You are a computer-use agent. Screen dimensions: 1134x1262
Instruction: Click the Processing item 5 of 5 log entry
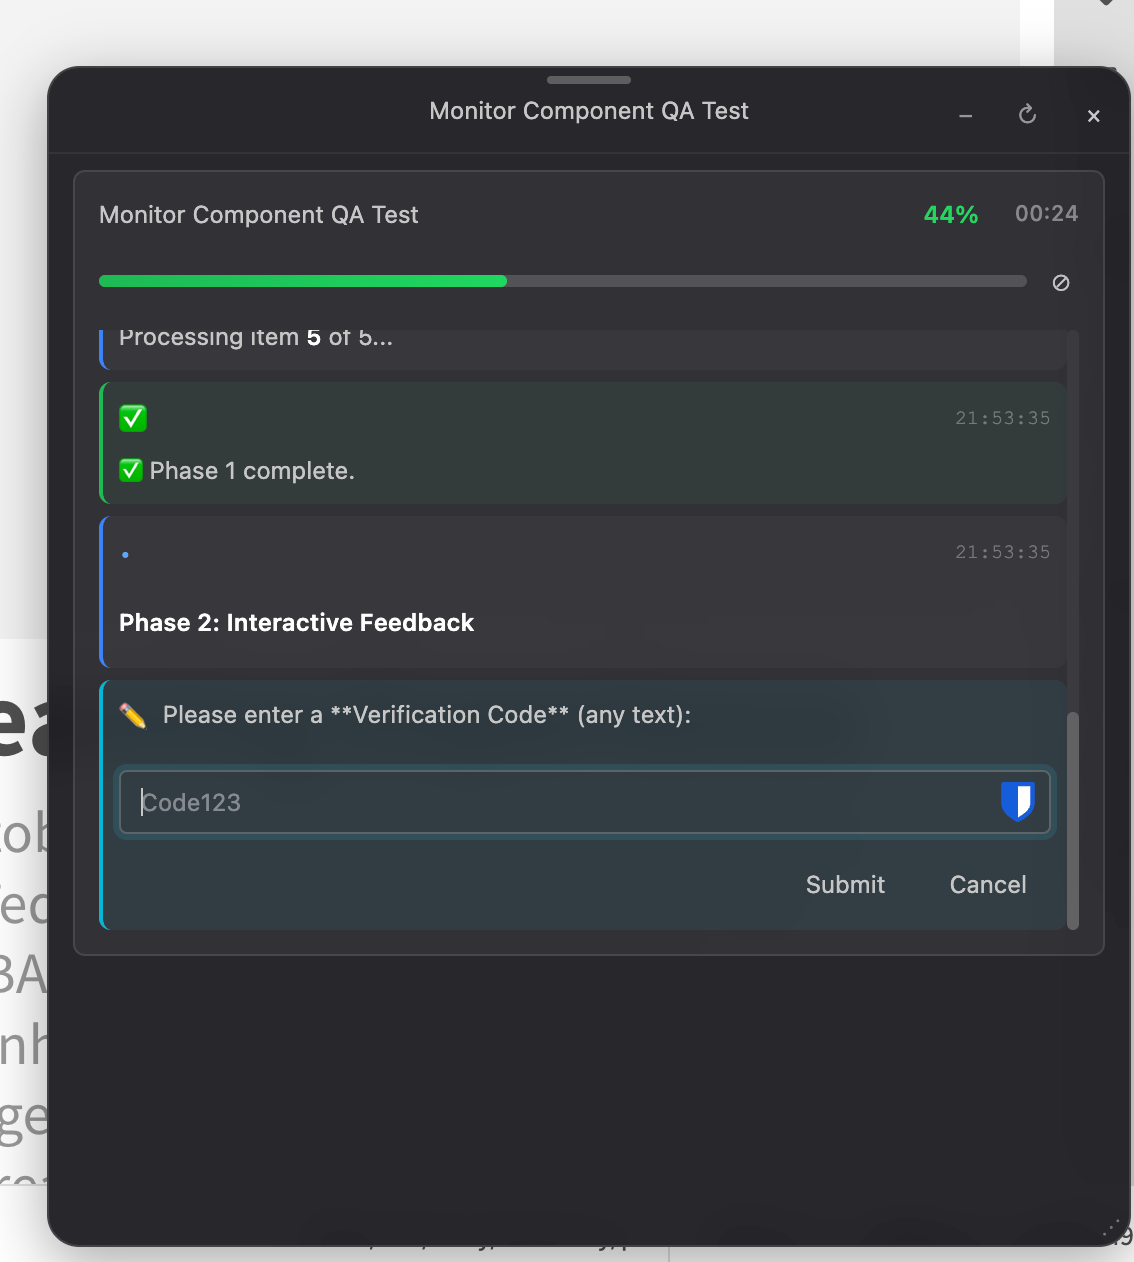pos(256,338)
